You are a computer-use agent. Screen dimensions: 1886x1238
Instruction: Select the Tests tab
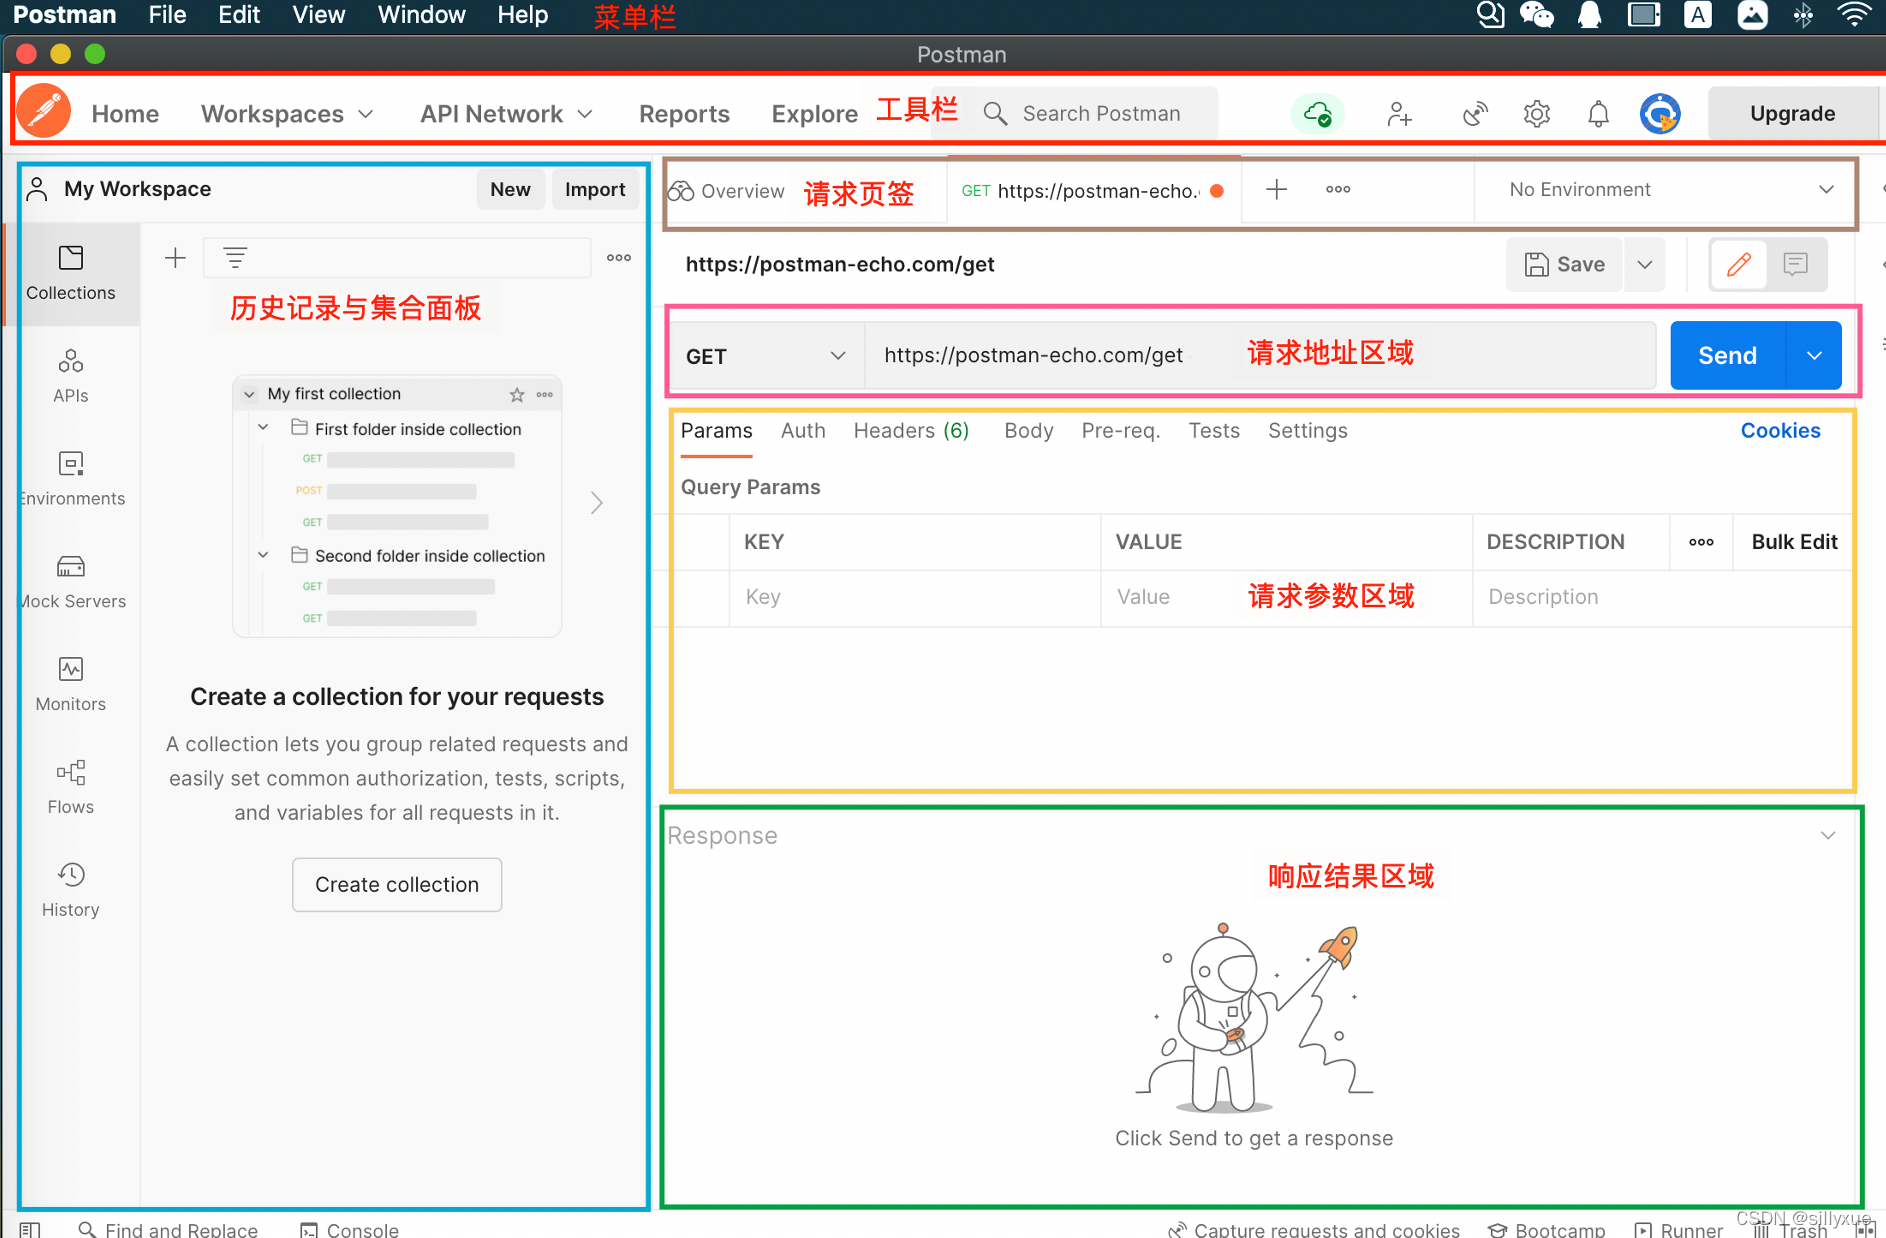pyautogui.click(x=1214, y=431)
